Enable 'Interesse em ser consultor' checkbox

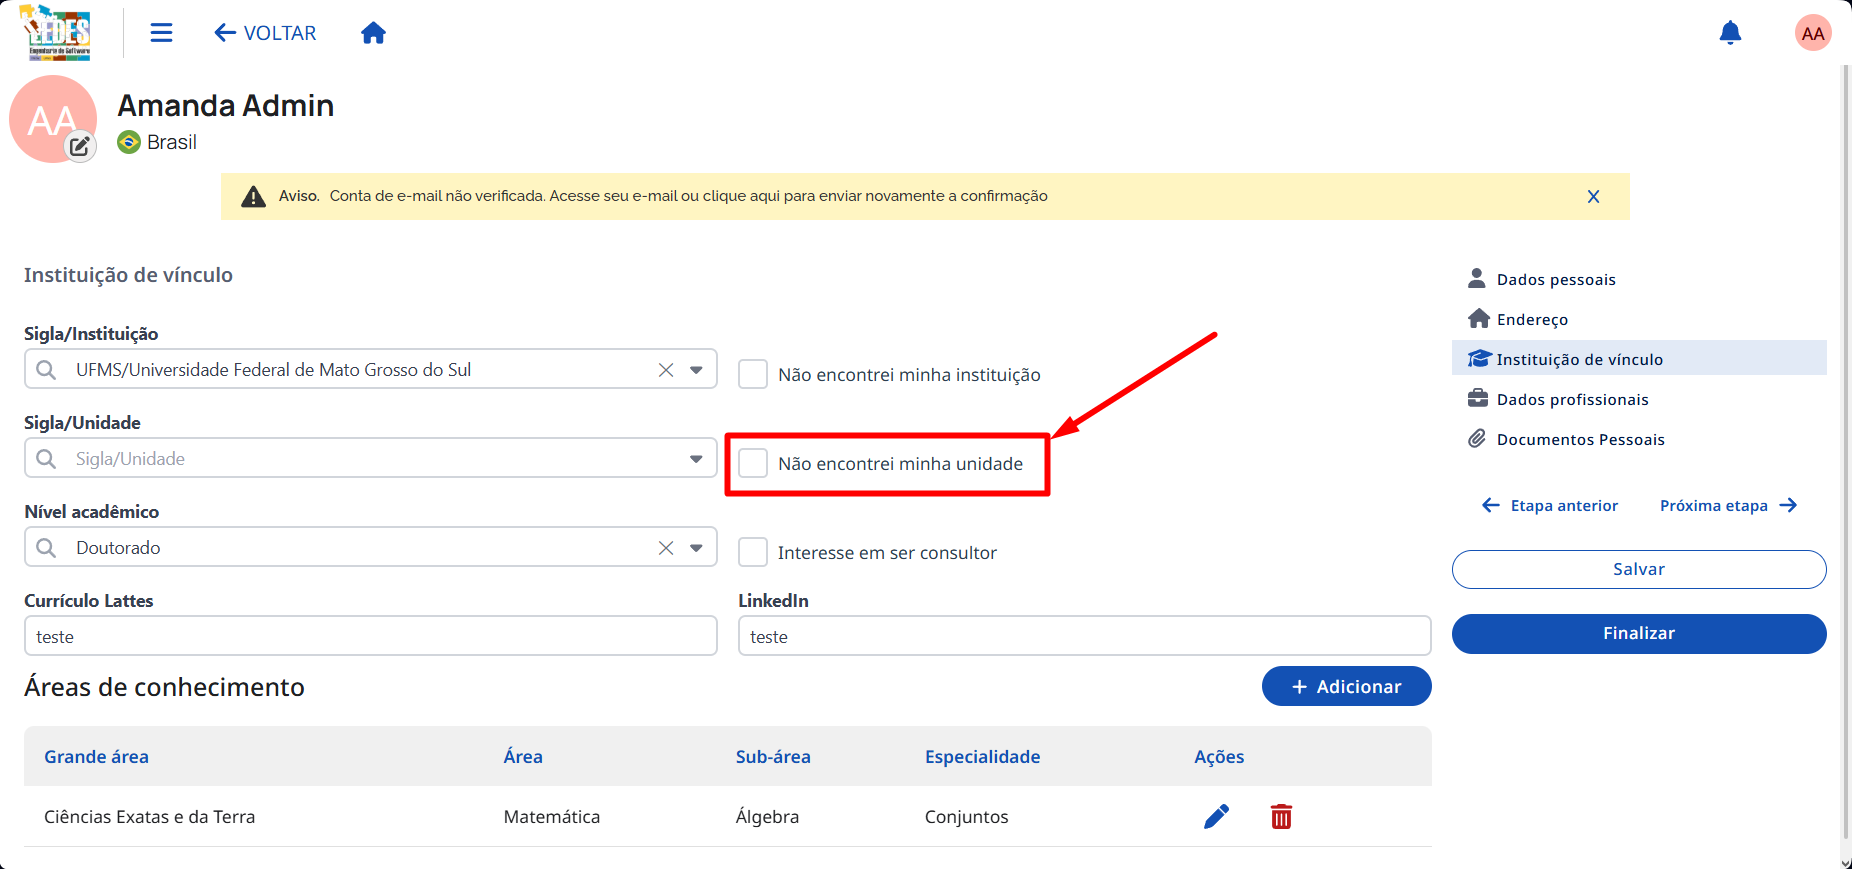coord(753,552)
